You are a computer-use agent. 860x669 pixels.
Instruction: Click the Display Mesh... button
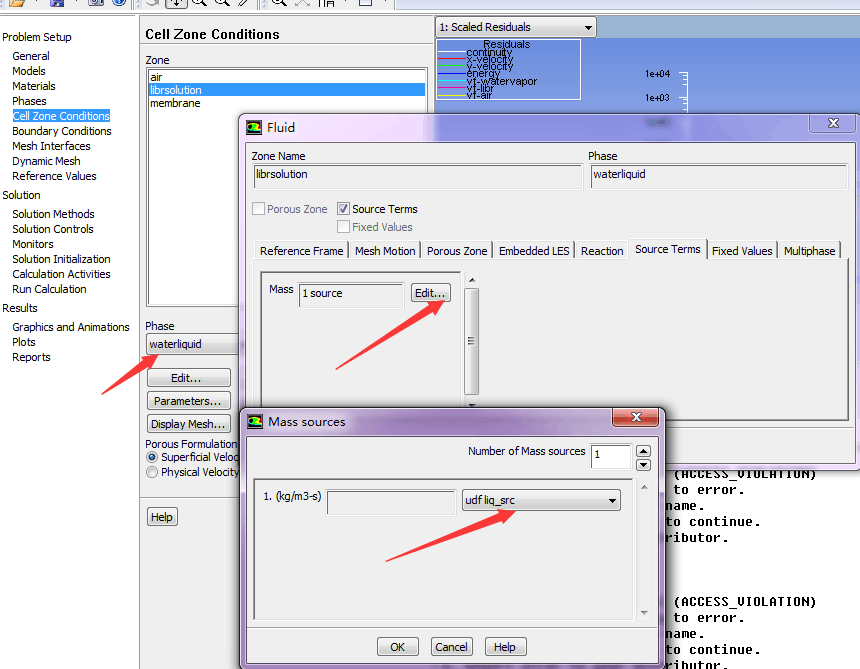click(189, 424)
